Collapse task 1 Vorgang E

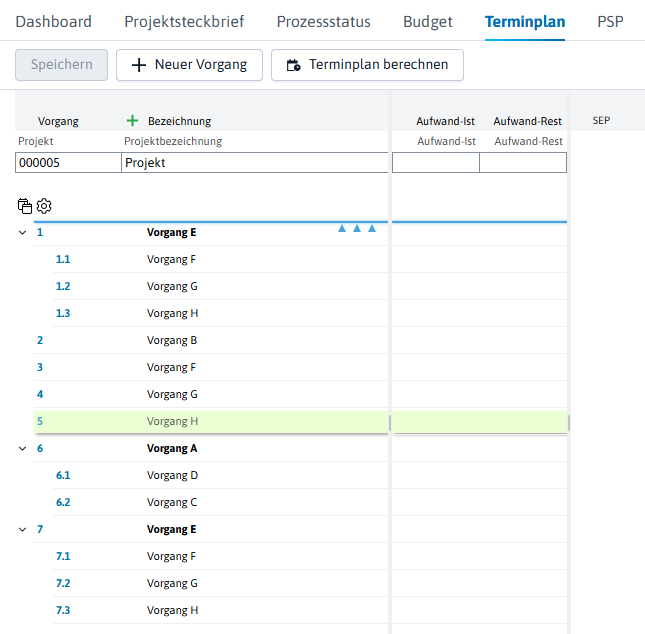[23, 232]
